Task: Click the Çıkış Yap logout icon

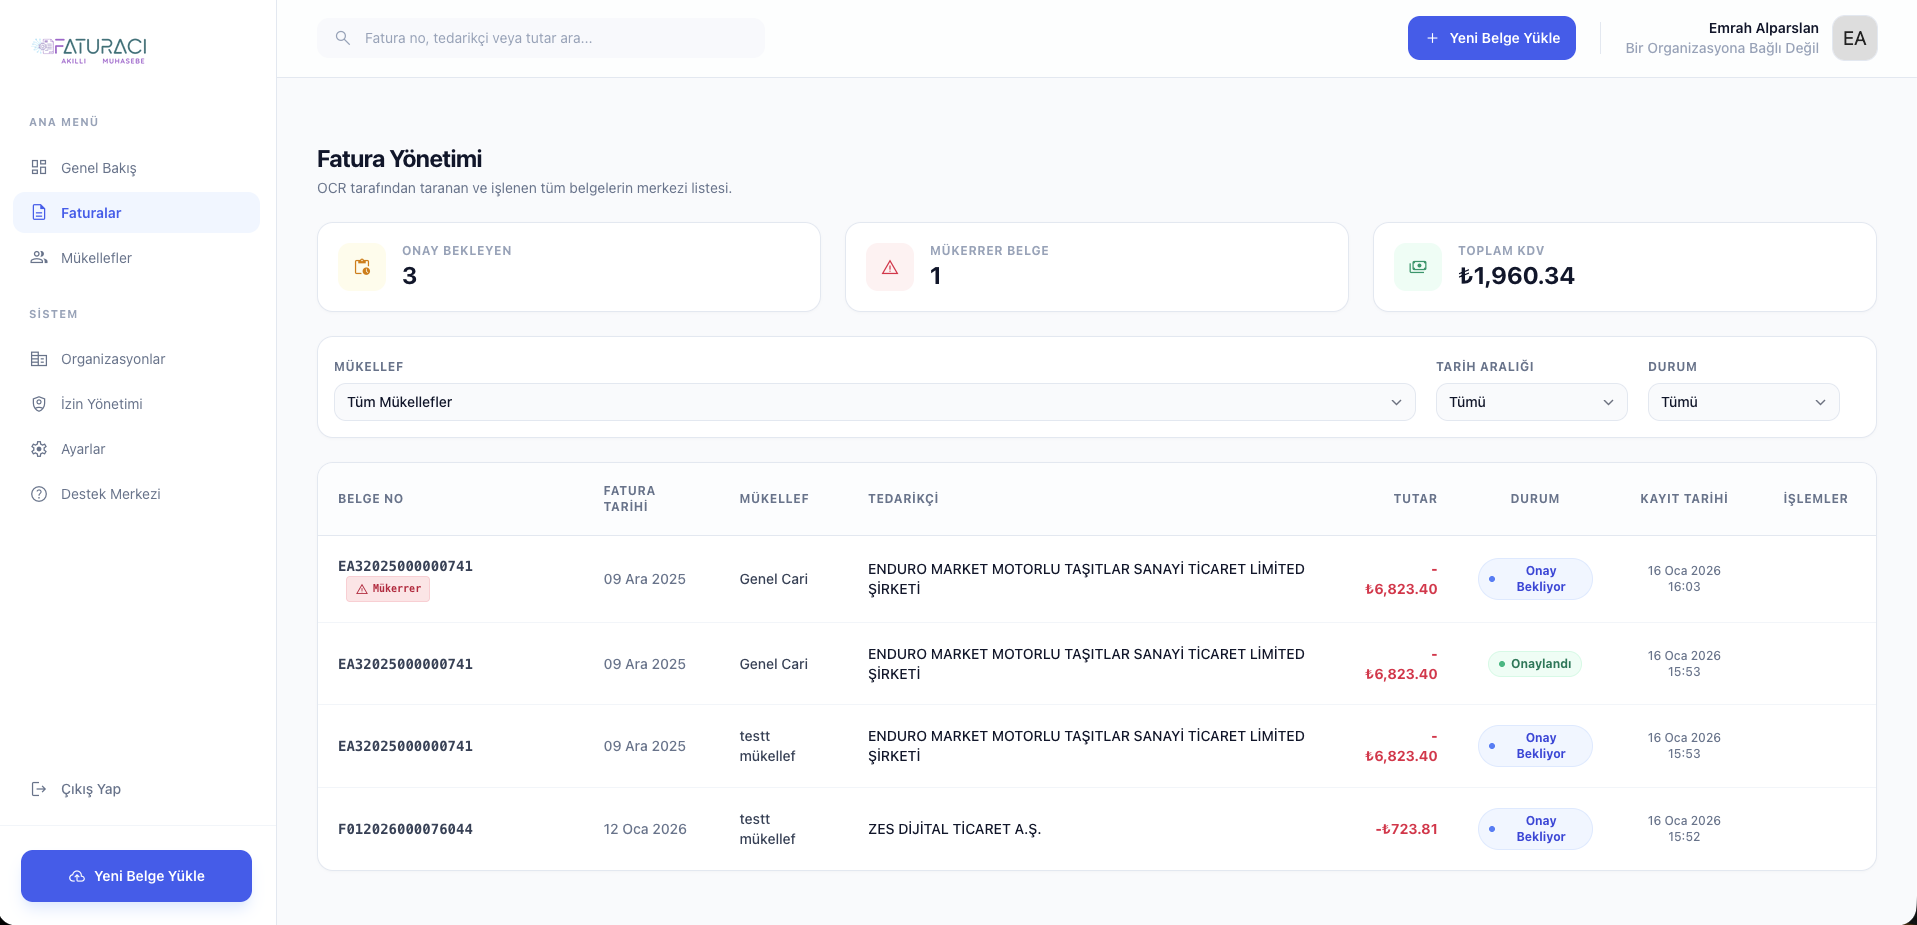Action: click(39, 789)
